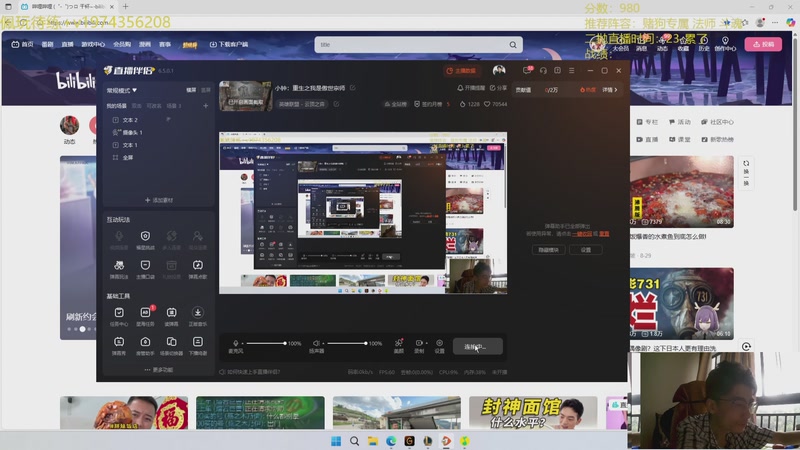Mute the microphone icon

(235, 343)
